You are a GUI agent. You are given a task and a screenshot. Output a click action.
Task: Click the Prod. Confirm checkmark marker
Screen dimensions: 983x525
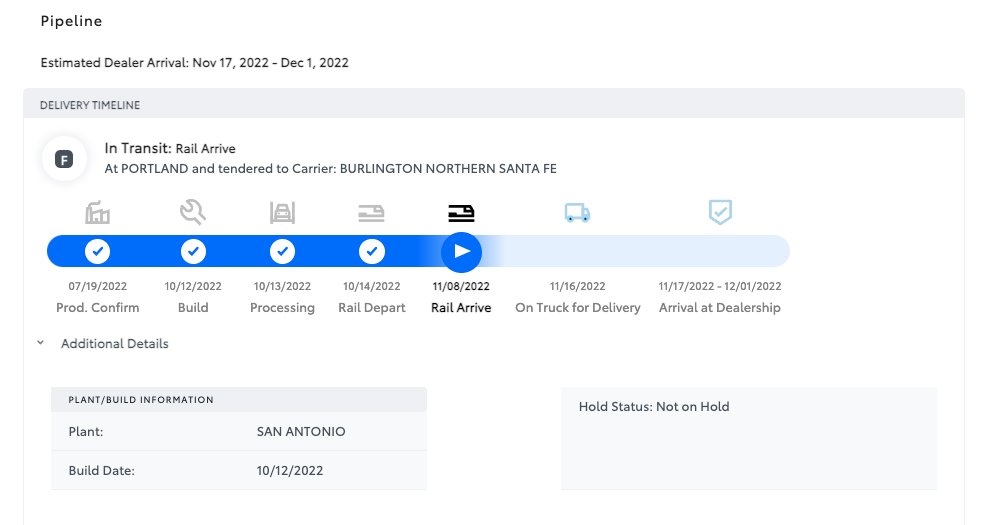[x=97, y=252]
